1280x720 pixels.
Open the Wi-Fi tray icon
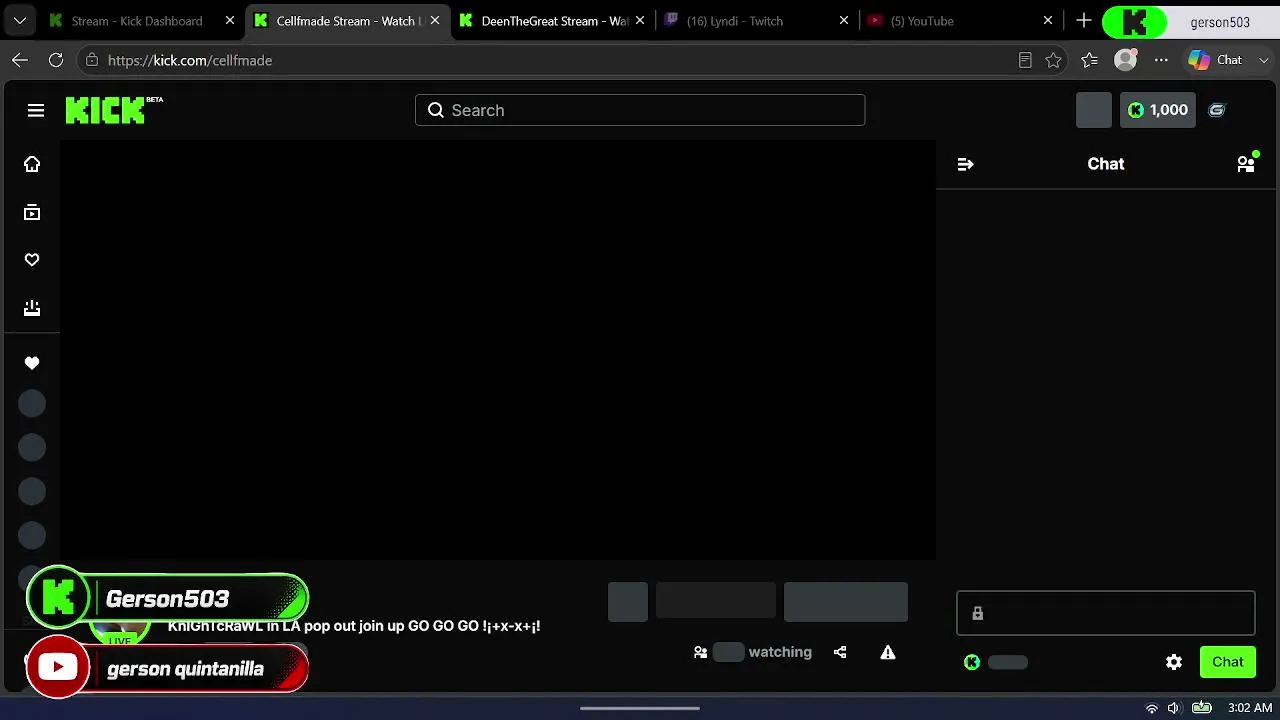click(x=1152, y=708)
